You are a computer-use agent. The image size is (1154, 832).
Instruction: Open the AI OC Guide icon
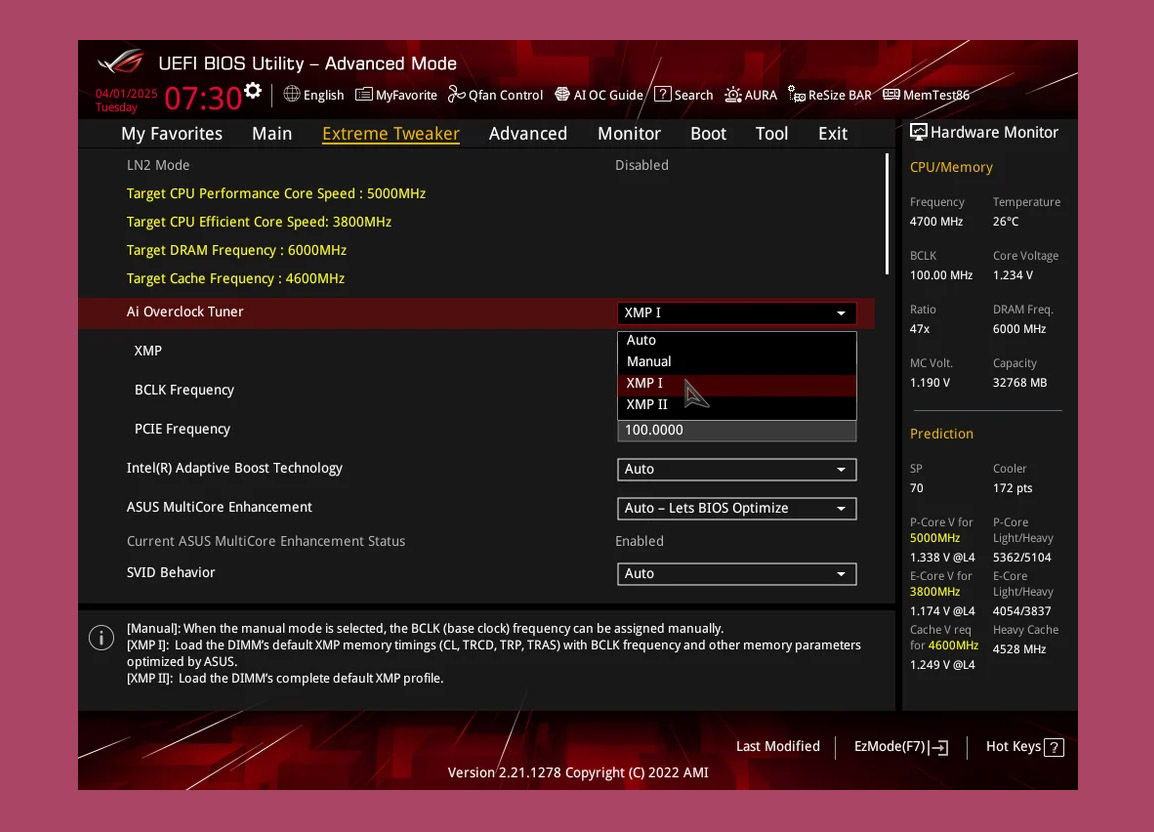562,94
